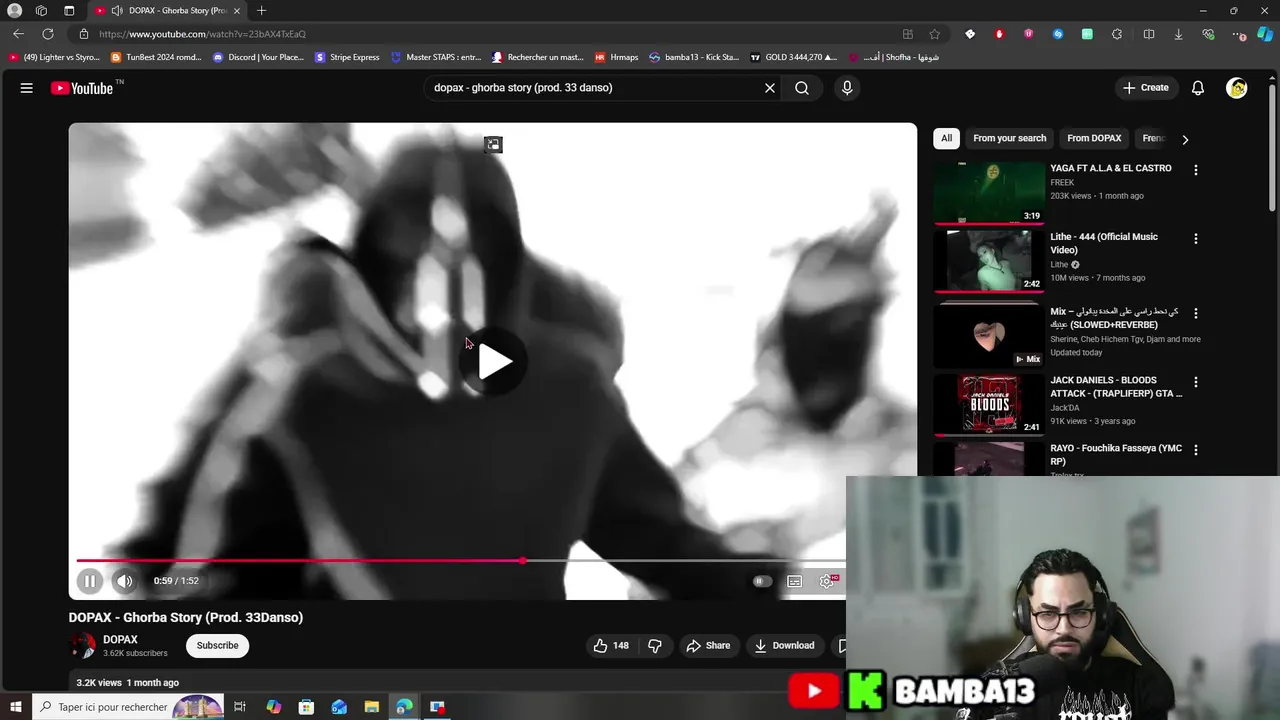Click the Windows taskbar search box
The image size is (1280, 720).
(x=128, y=707)
